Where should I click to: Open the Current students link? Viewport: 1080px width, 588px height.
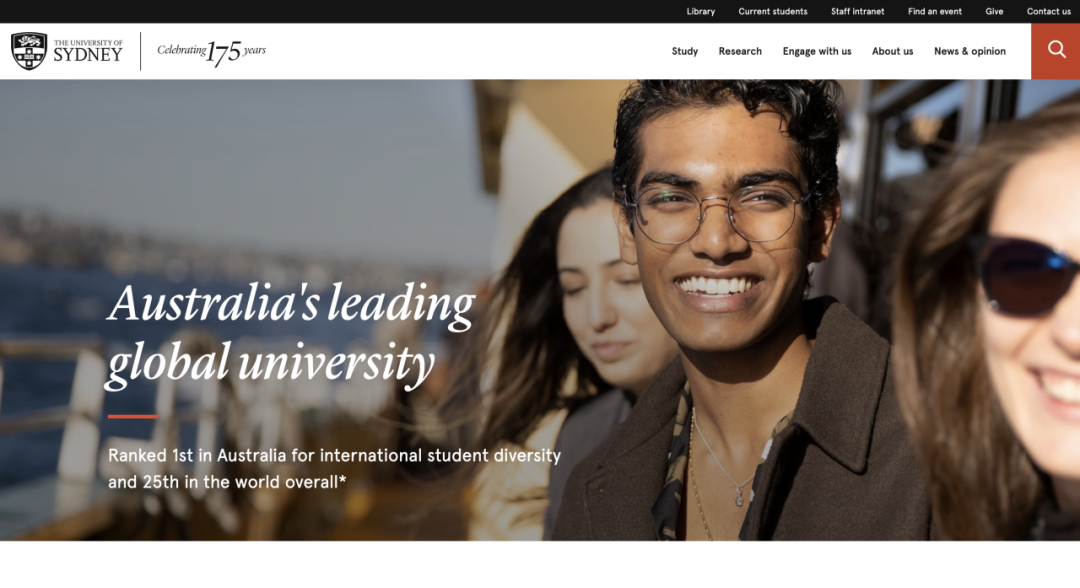tap(773, 12)
